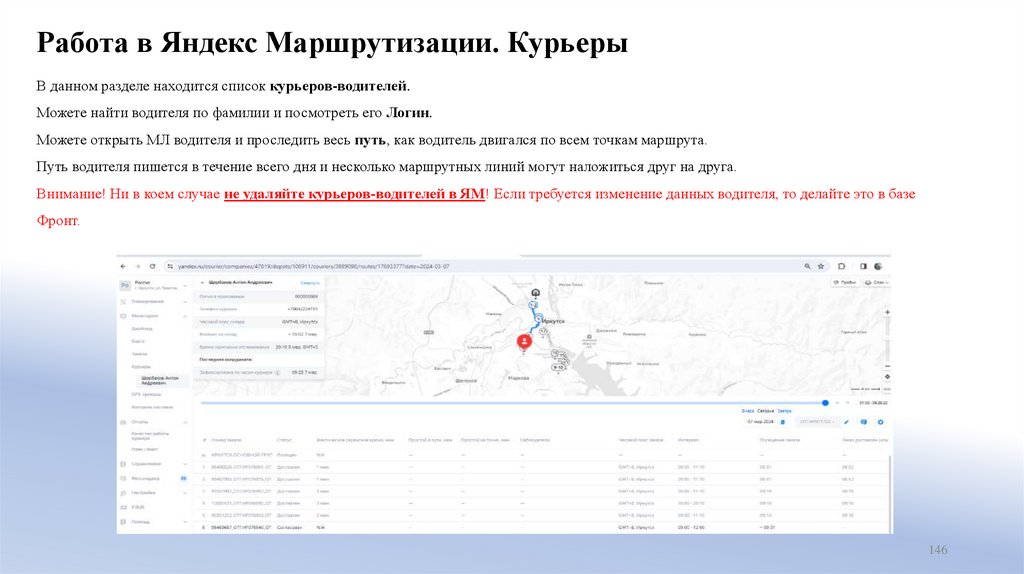Click the browser forward arrow

(138, 266)
